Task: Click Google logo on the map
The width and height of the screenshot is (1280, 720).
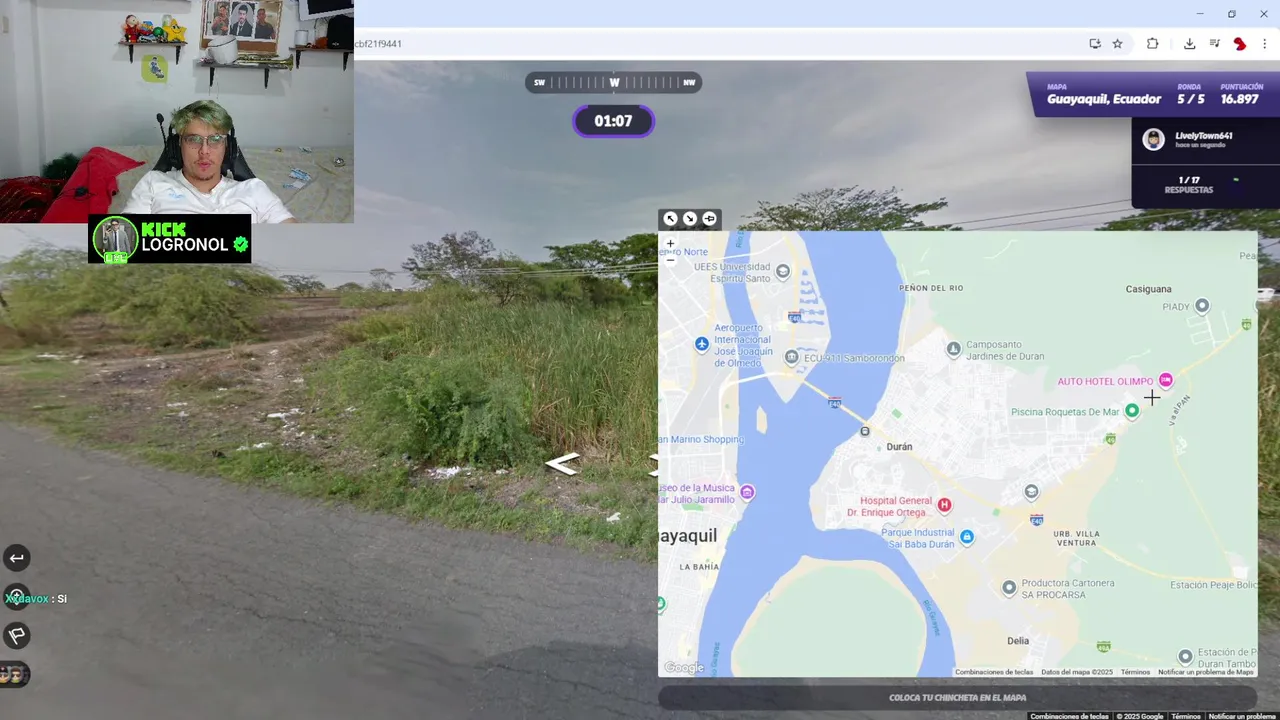Action: click(685, 668)
